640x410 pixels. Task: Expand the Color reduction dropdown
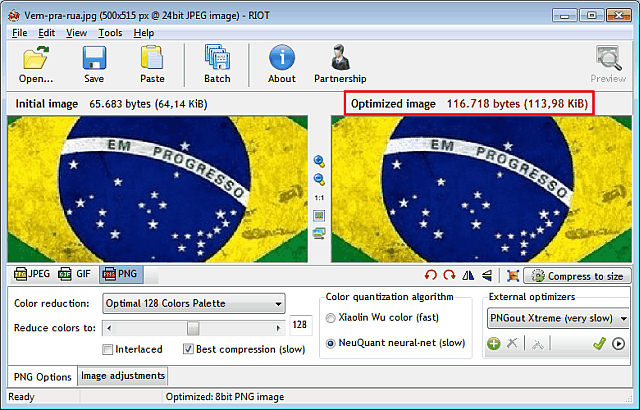[277, 303]
